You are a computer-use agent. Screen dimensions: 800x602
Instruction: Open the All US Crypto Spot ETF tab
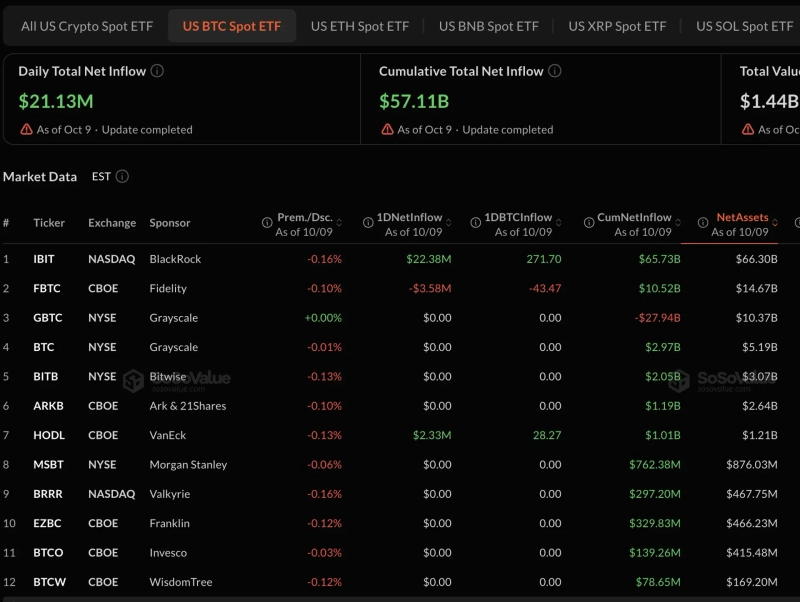coord(87,26)
